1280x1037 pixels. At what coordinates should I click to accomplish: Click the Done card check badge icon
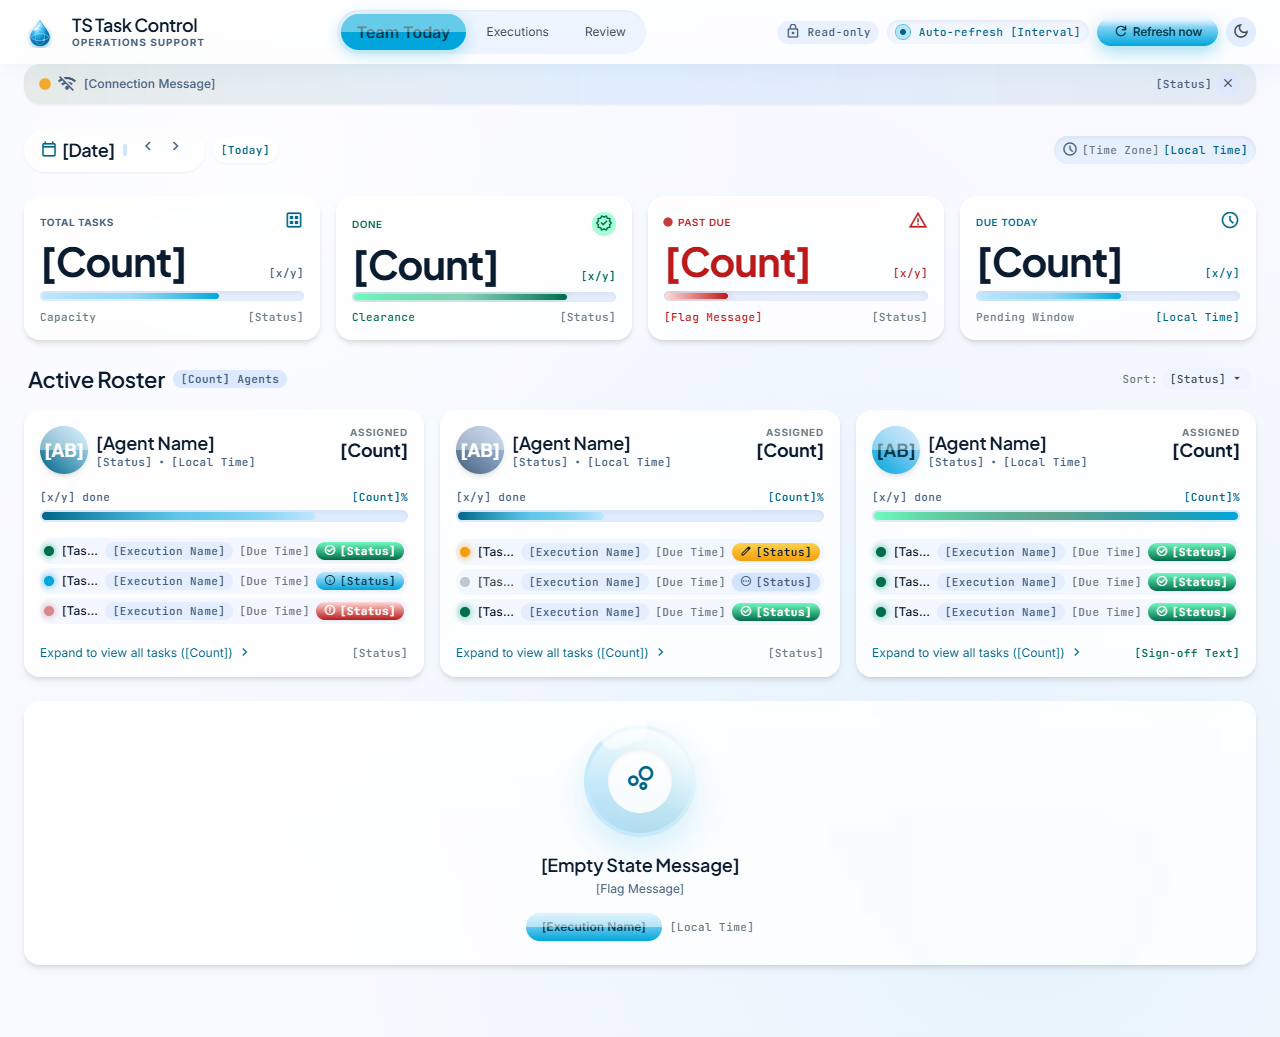604,224
